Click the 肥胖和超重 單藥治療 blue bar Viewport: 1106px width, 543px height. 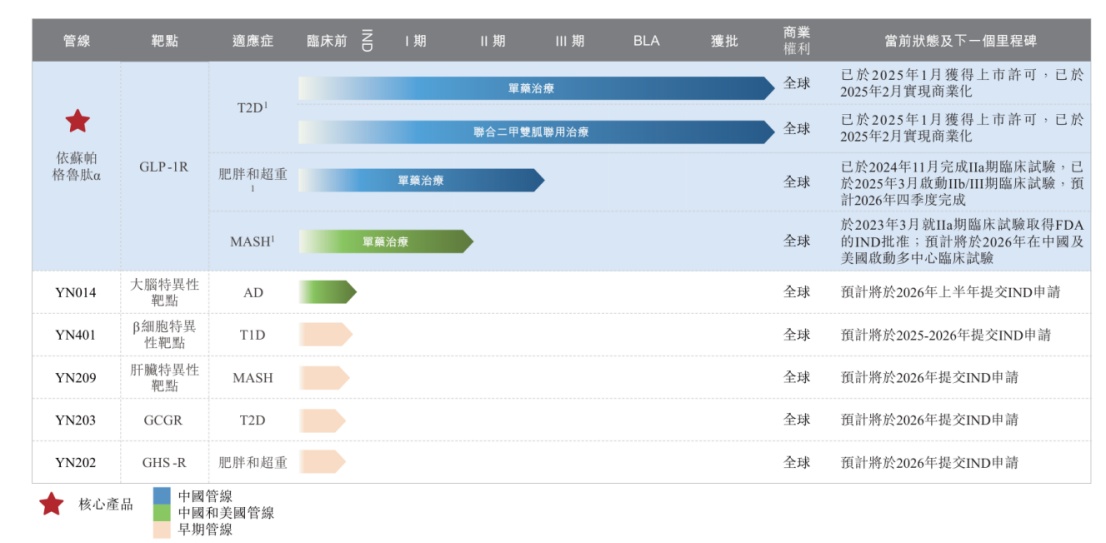pos(421,181)
